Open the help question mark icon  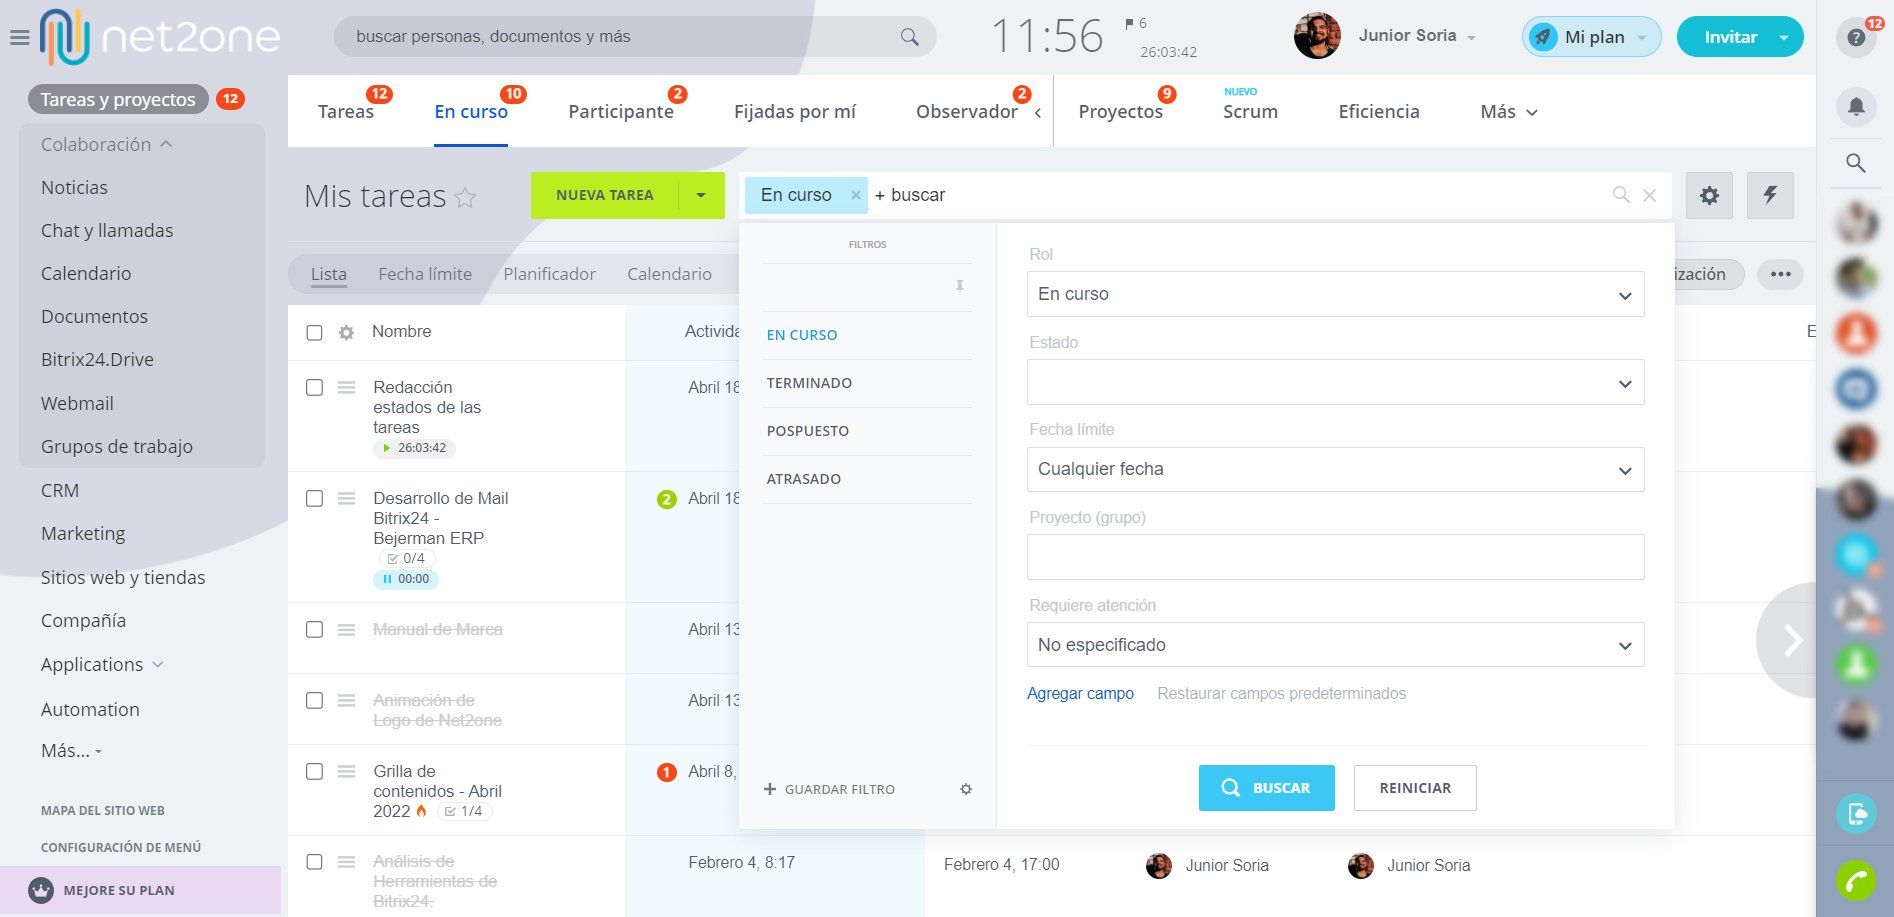click(1856, 38)
